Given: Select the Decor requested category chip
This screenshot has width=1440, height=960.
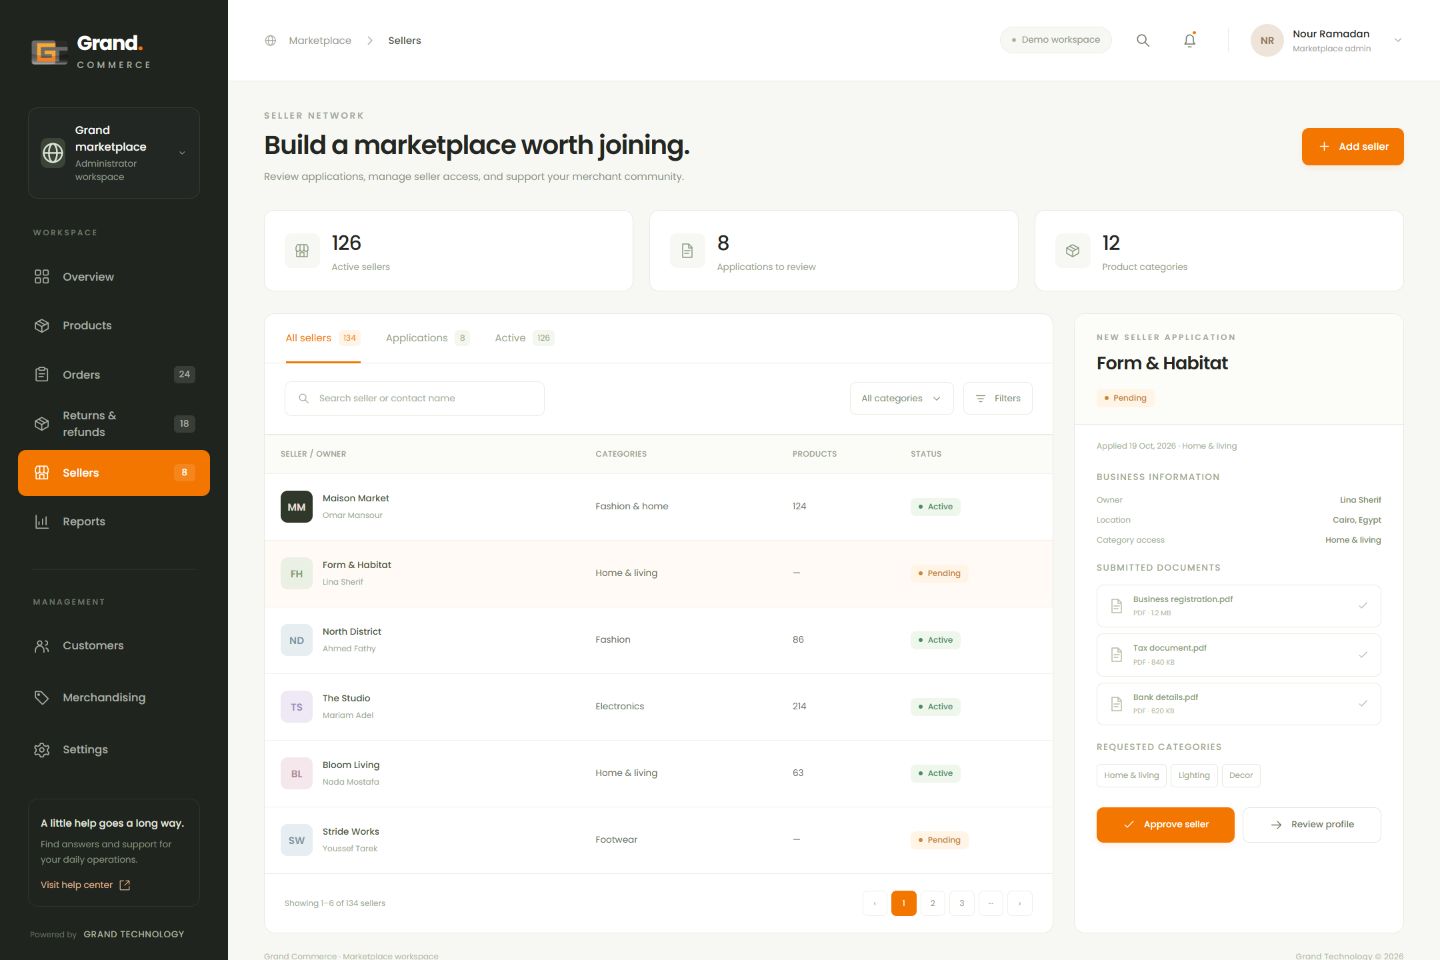Looking at the screenshot, I should click(x=1241, y=775).
